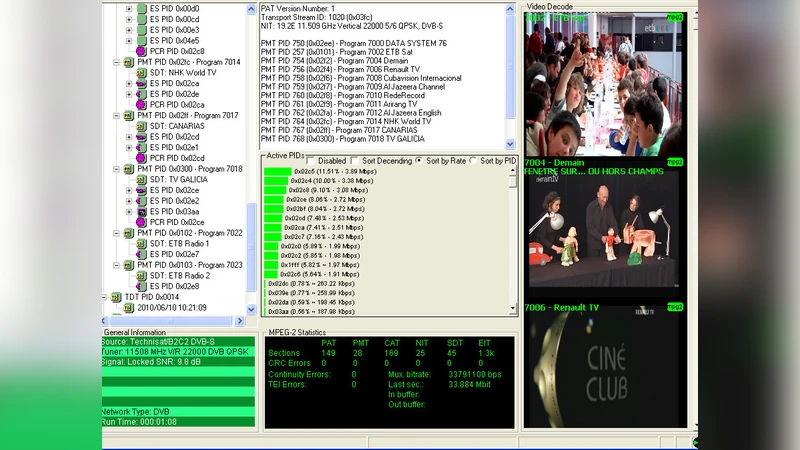Screen dimensions: 800x450
Task: Click the PCR PID 0x02cd pink icon
Action: coord(142,158)
